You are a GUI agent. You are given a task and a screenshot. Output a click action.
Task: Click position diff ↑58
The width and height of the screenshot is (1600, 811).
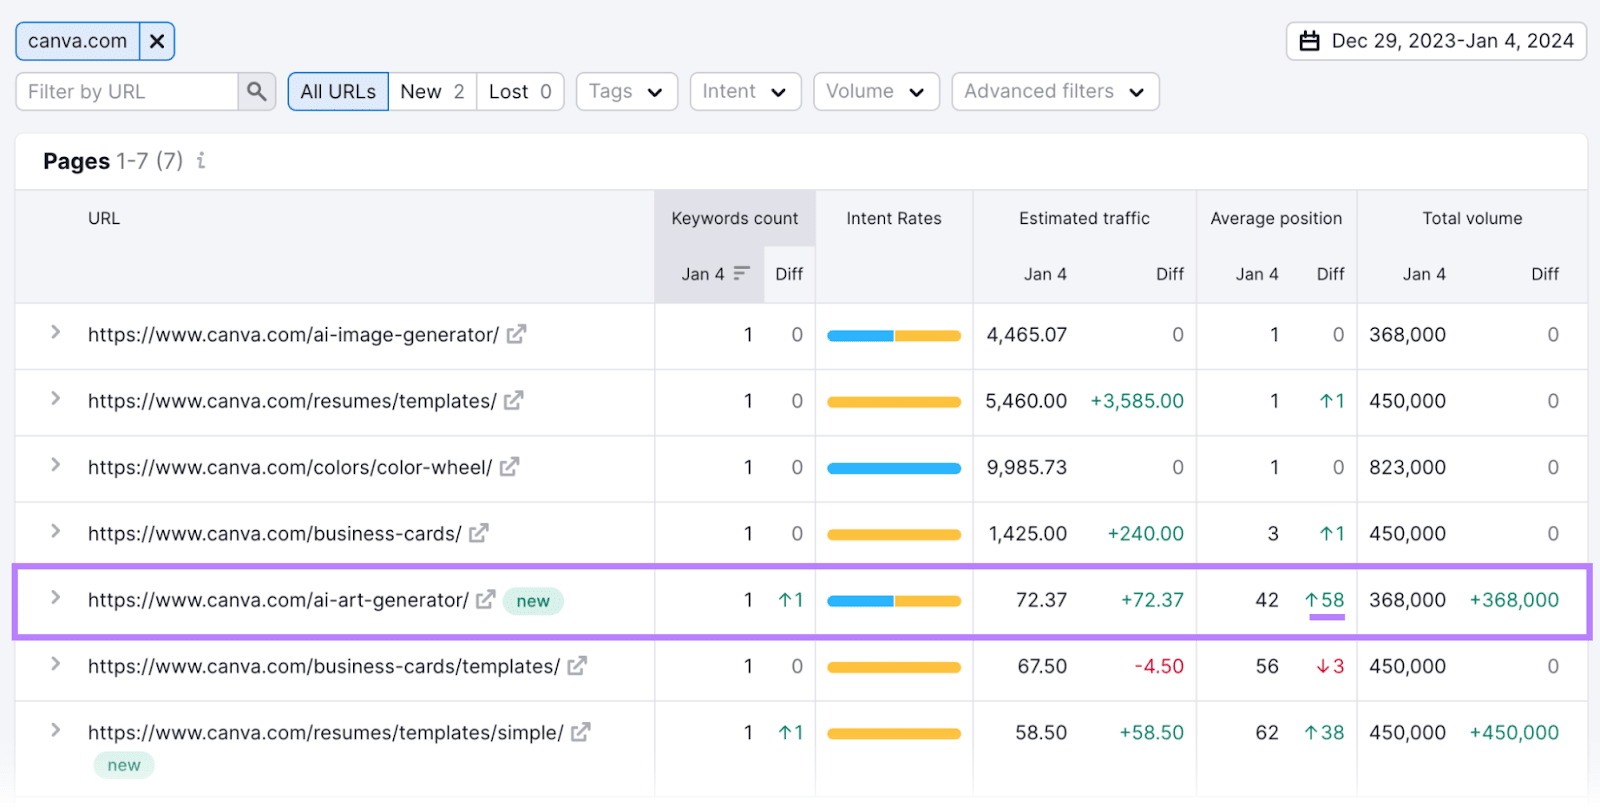pos(1325,600)
